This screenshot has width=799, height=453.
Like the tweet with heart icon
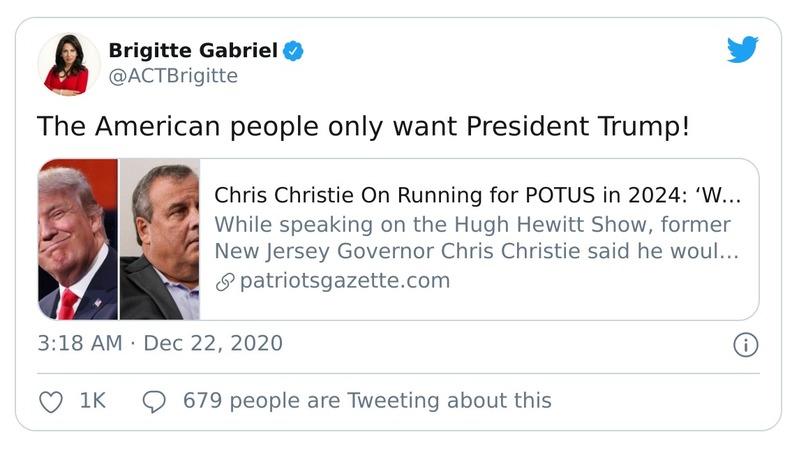coord(50,401)
